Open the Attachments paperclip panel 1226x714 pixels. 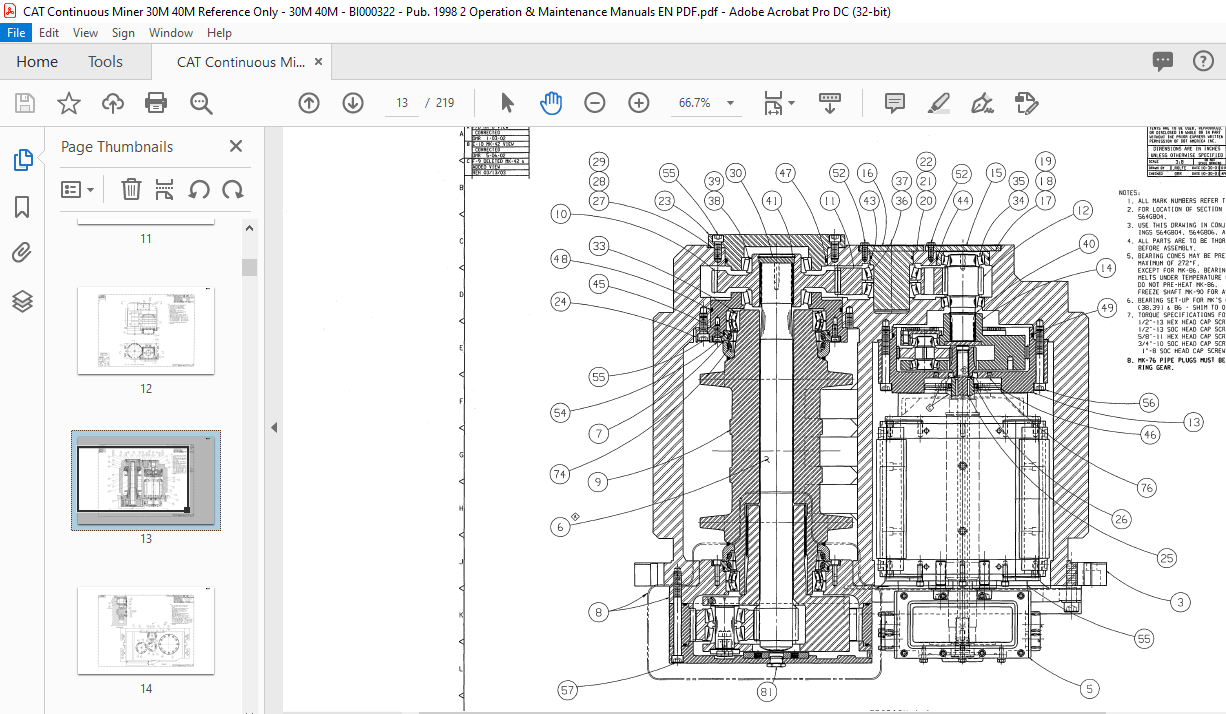pyautogui.click(x=22, y=253)
